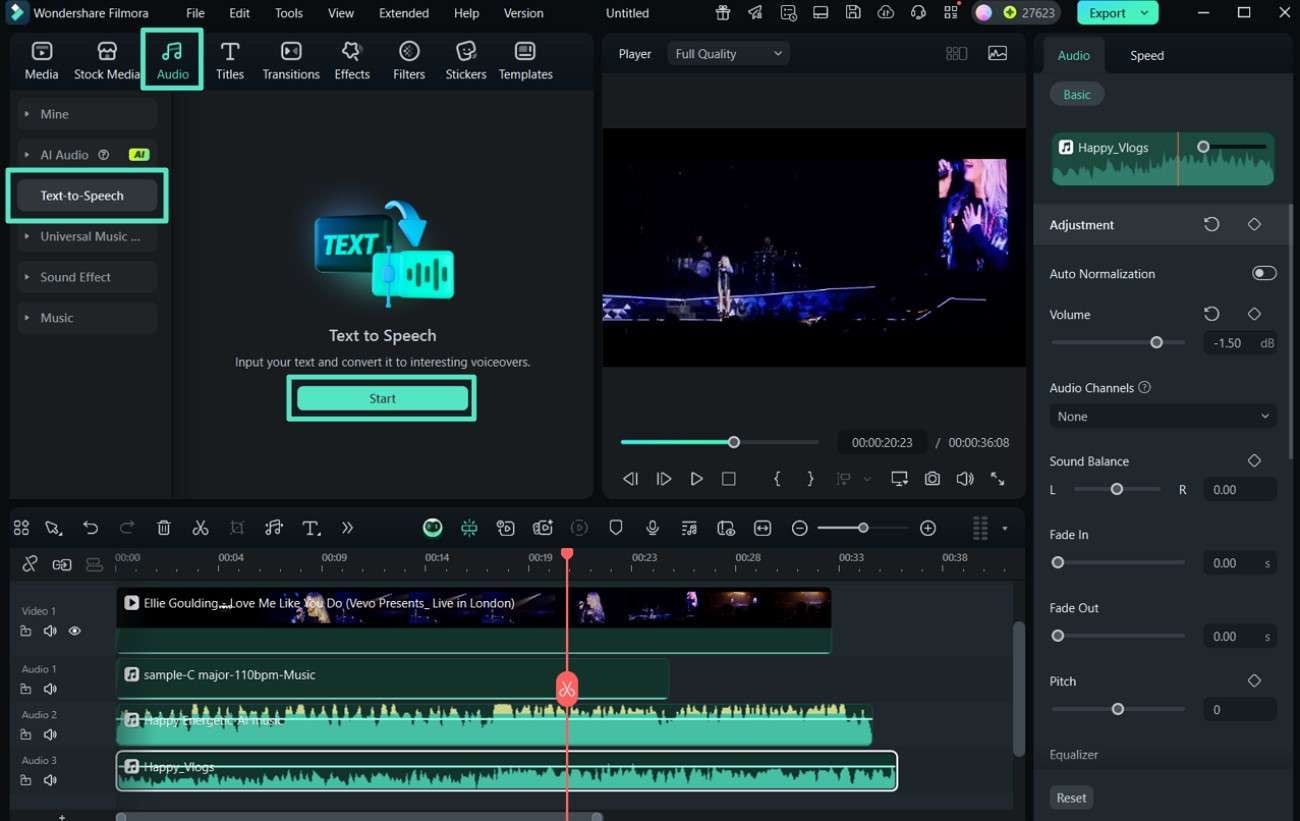Viewport: 1300px width, 821px height.
Task: Switch to the Speed tab
Action: pyautogui.click(x=1147, y=55)
